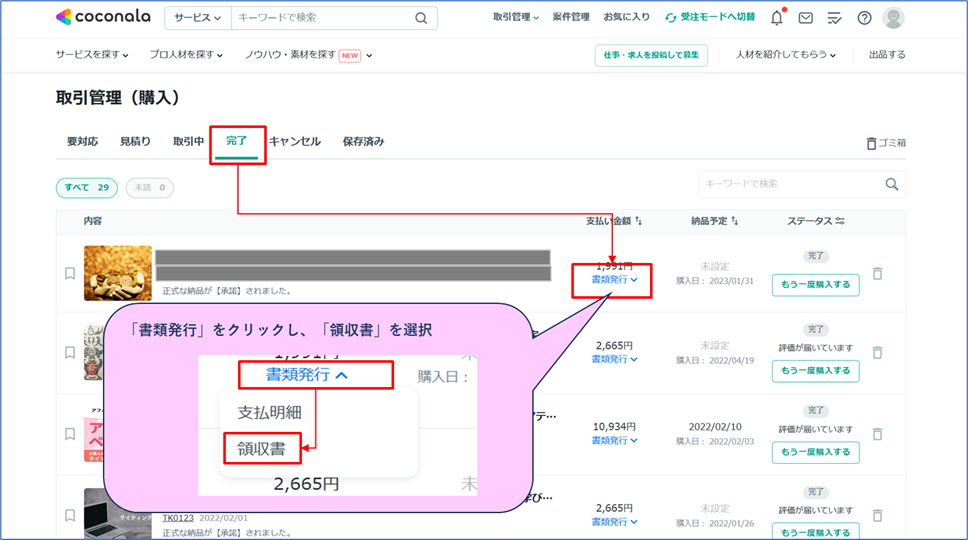Click もう一度購入する on first order
The image size is (968, 540).
click(815, 285)
